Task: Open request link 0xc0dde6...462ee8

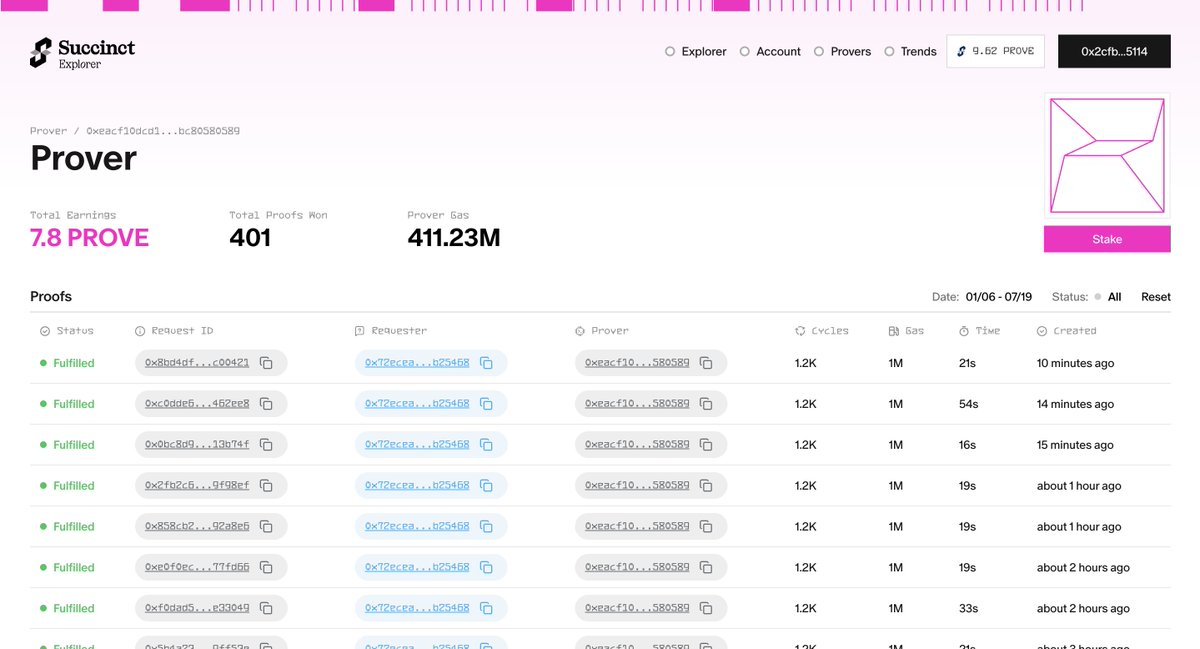Action: pyautogui.click(x=197, y=404)
